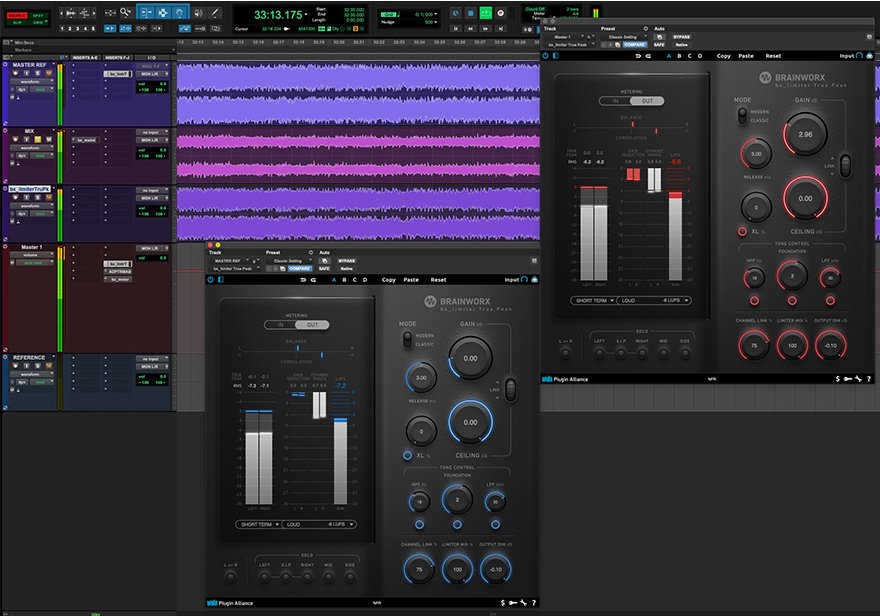The height and width of the screenshot is (616, 880).
Task: Select the Pencil tool in the toolbar
Action: (x=214, y=12)
